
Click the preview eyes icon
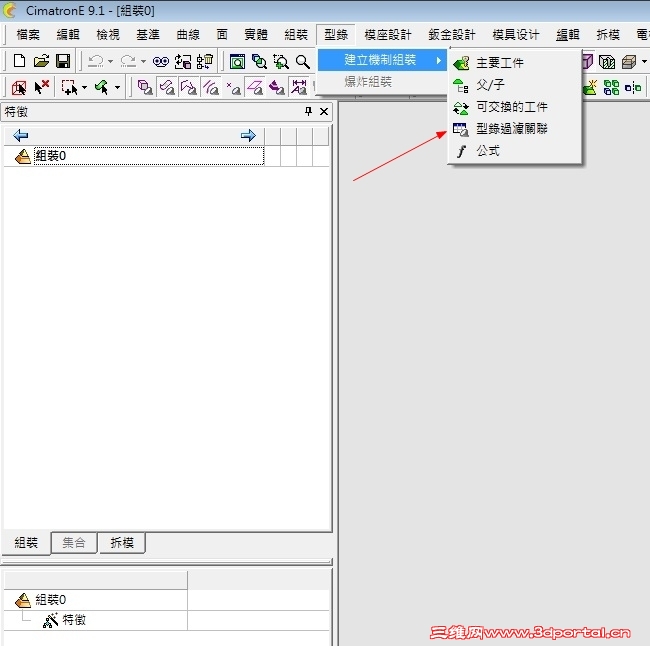[161, 62]
